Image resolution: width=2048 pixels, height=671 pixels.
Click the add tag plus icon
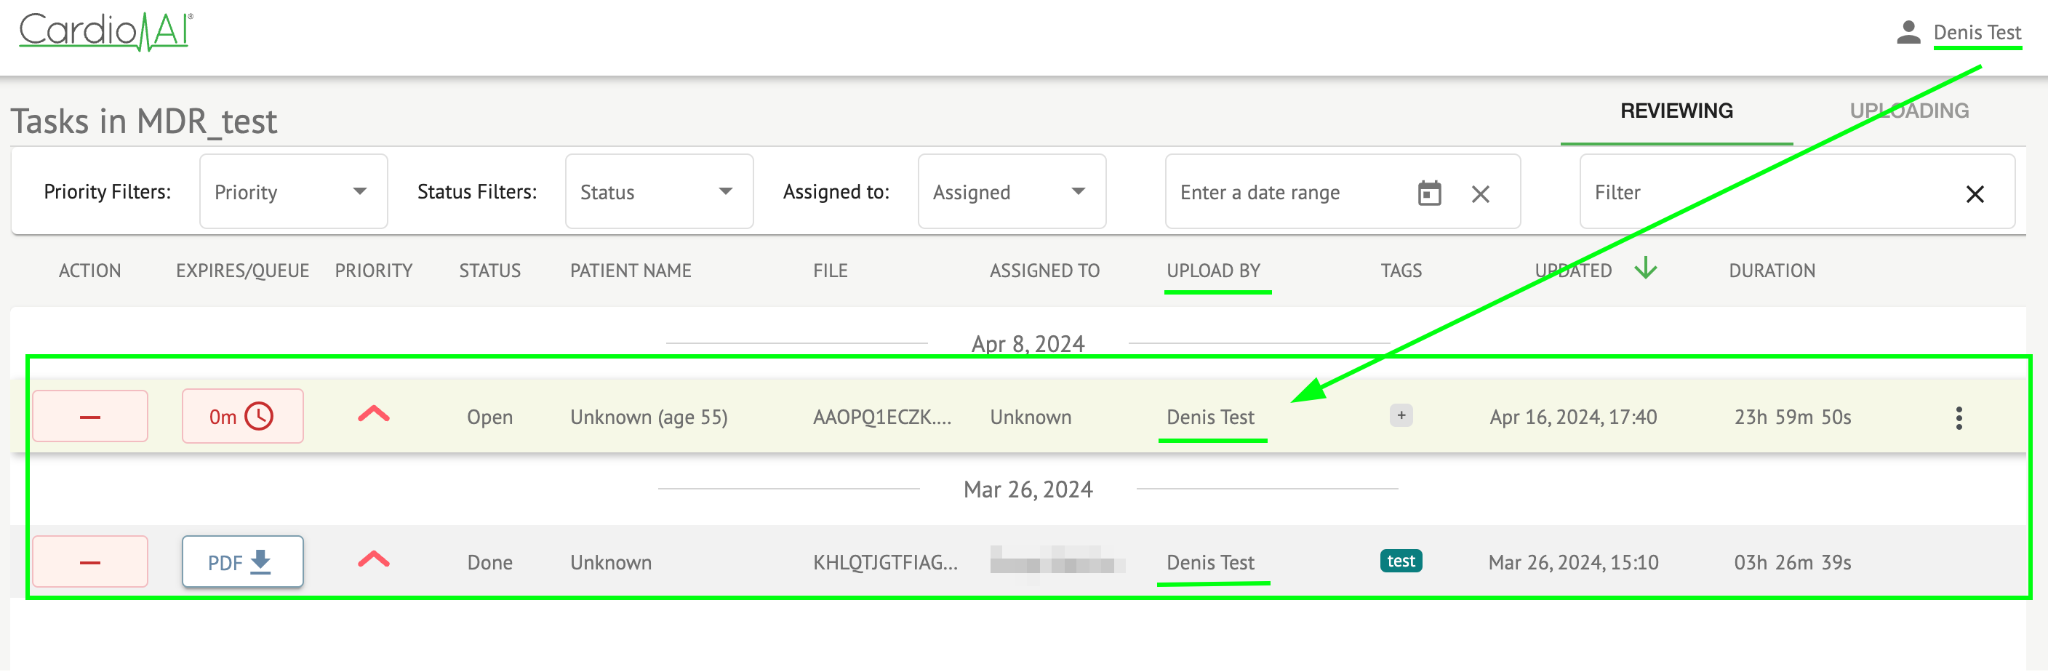[x=1401, y=416]
